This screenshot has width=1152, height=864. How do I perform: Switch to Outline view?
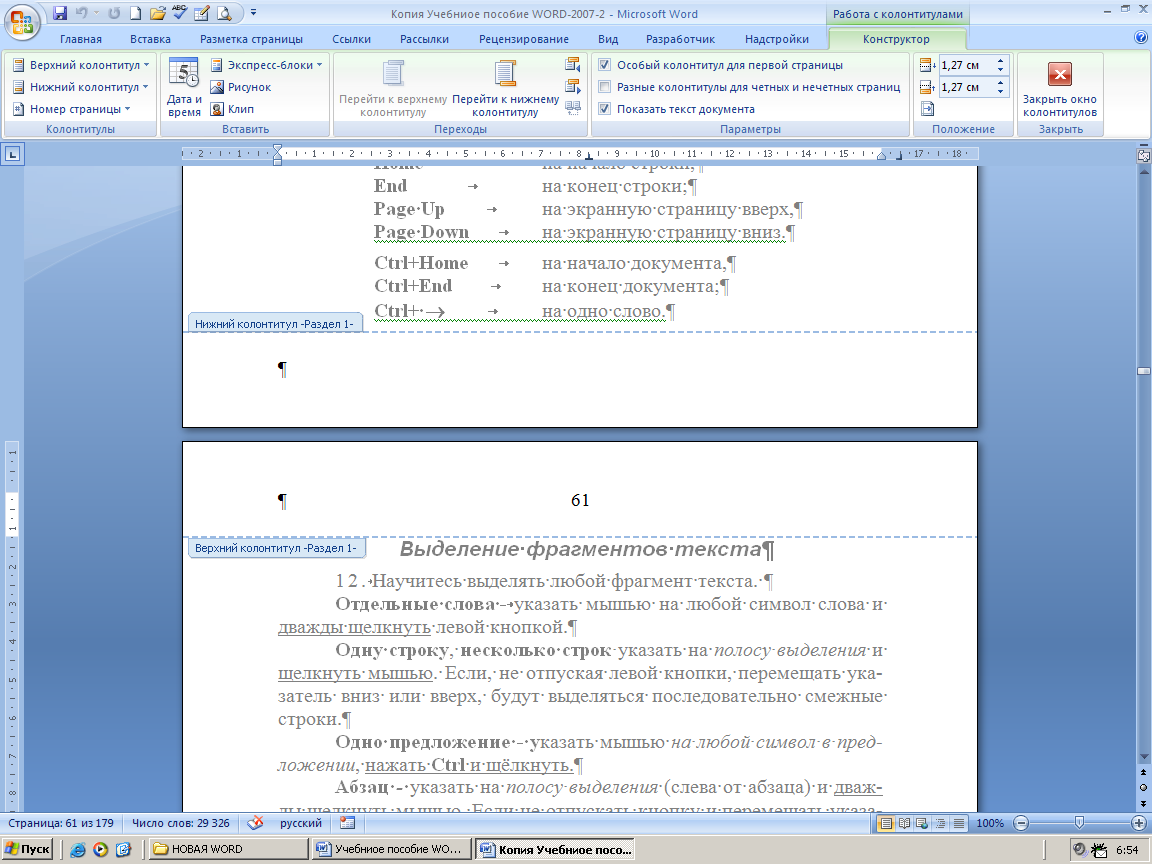pyautogui.click(x=940, y=823)
